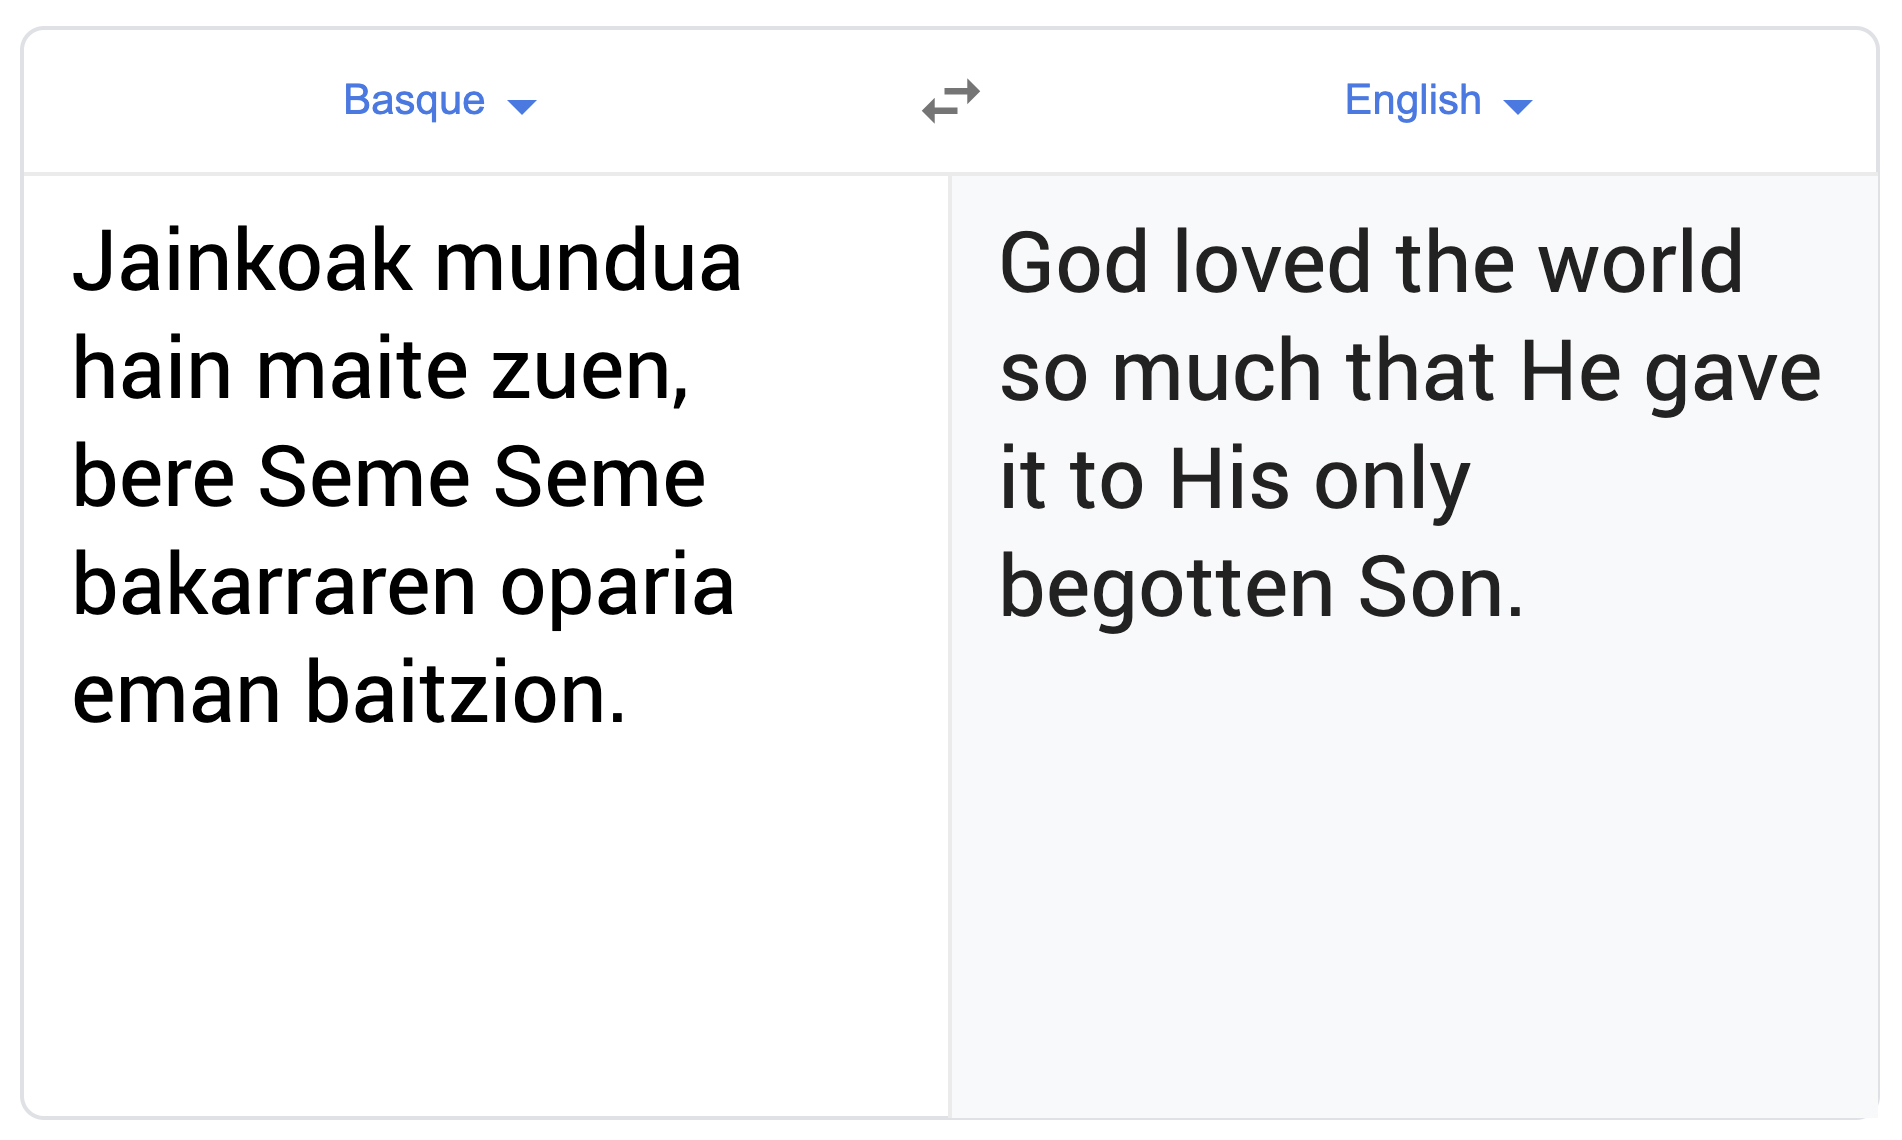Click the word 'mundua' in source text
Screen dimensions: 1902x1140
tap(588, 263)
